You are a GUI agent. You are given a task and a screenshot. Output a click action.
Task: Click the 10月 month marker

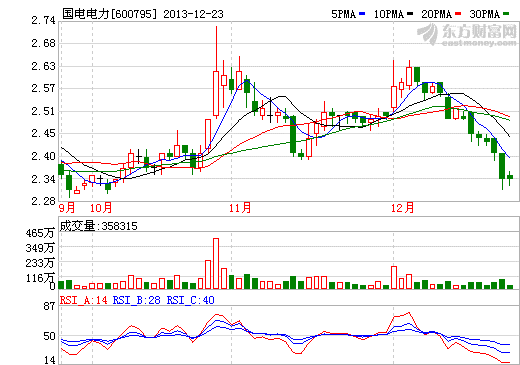point(101,208)
